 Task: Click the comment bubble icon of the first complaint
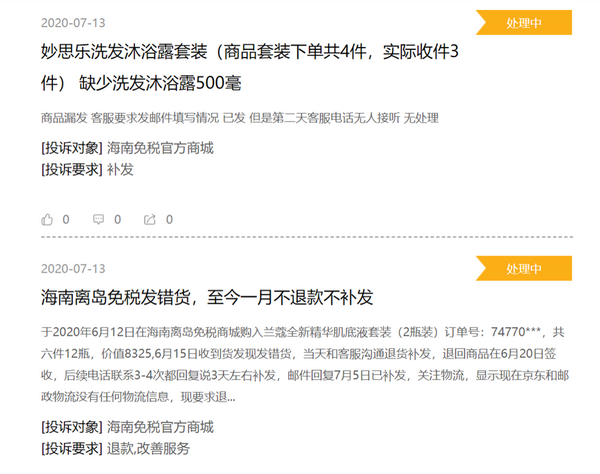pyautogui.click(x=98, y=220)
